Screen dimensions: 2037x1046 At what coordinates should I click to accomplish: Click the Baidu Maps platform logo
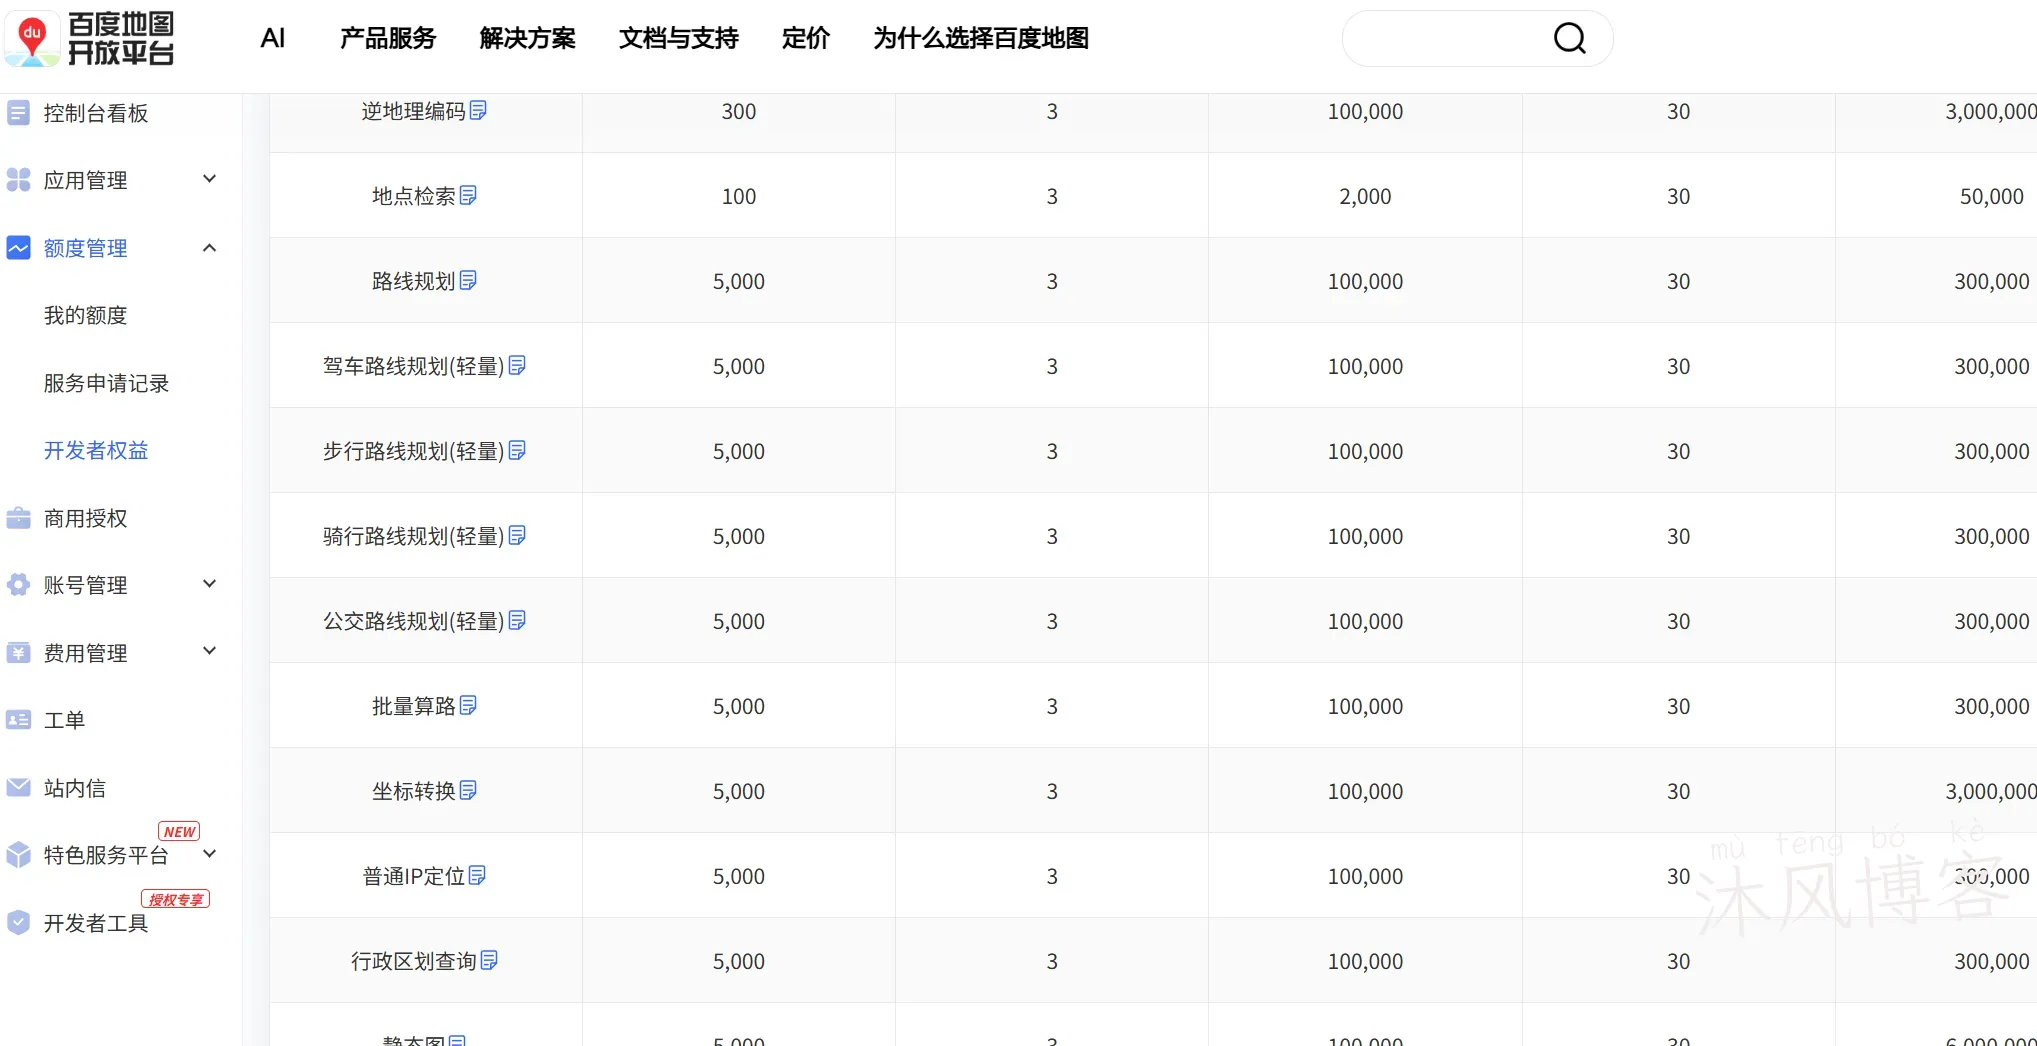90,40
